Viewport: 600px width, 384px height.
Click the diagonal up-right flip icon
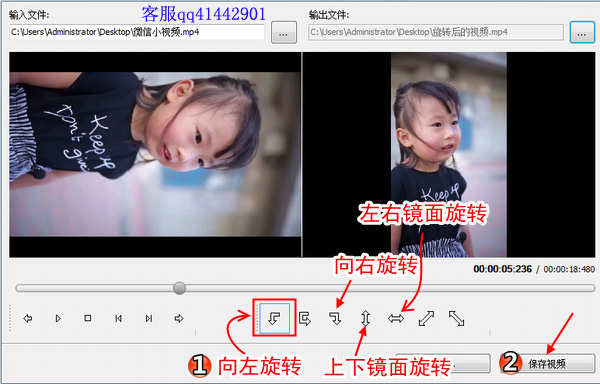point(426,318)
